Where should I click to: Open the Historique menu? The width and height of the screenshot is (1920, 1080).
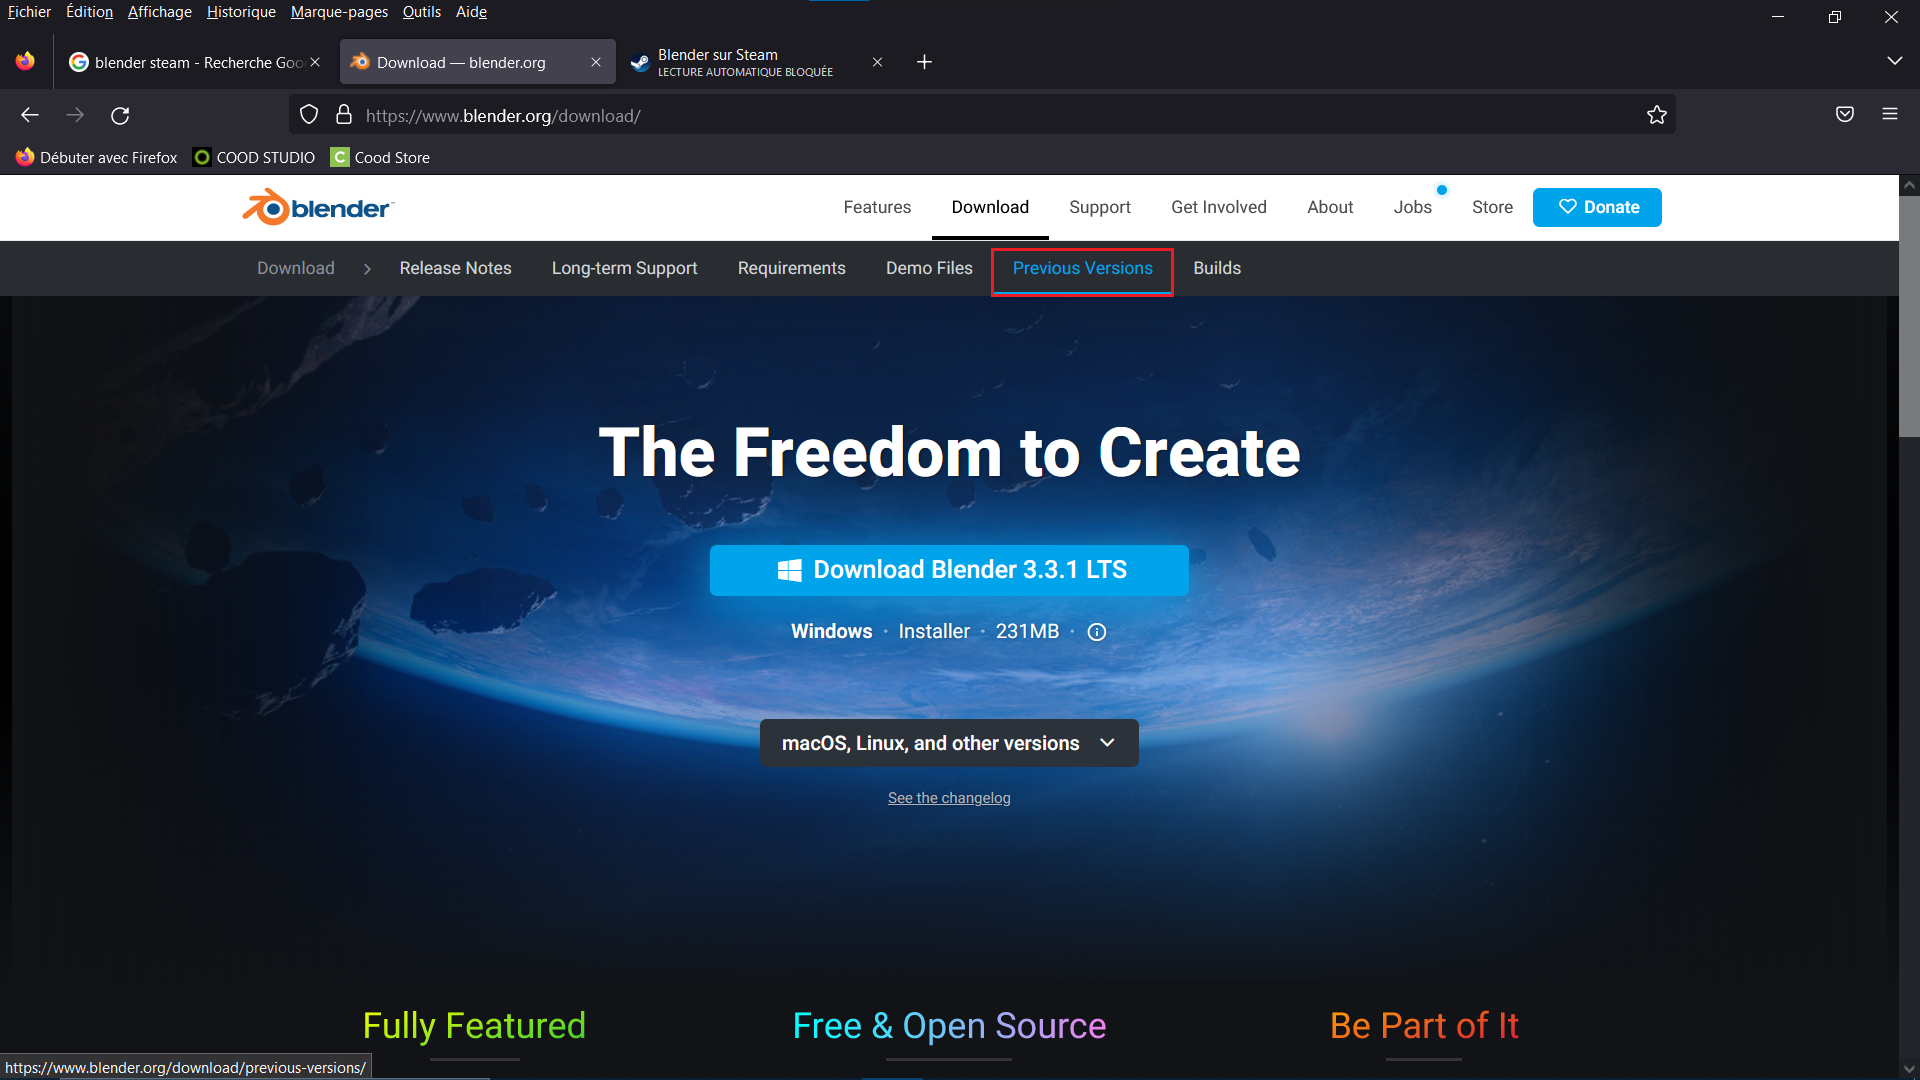coord(241,12)
